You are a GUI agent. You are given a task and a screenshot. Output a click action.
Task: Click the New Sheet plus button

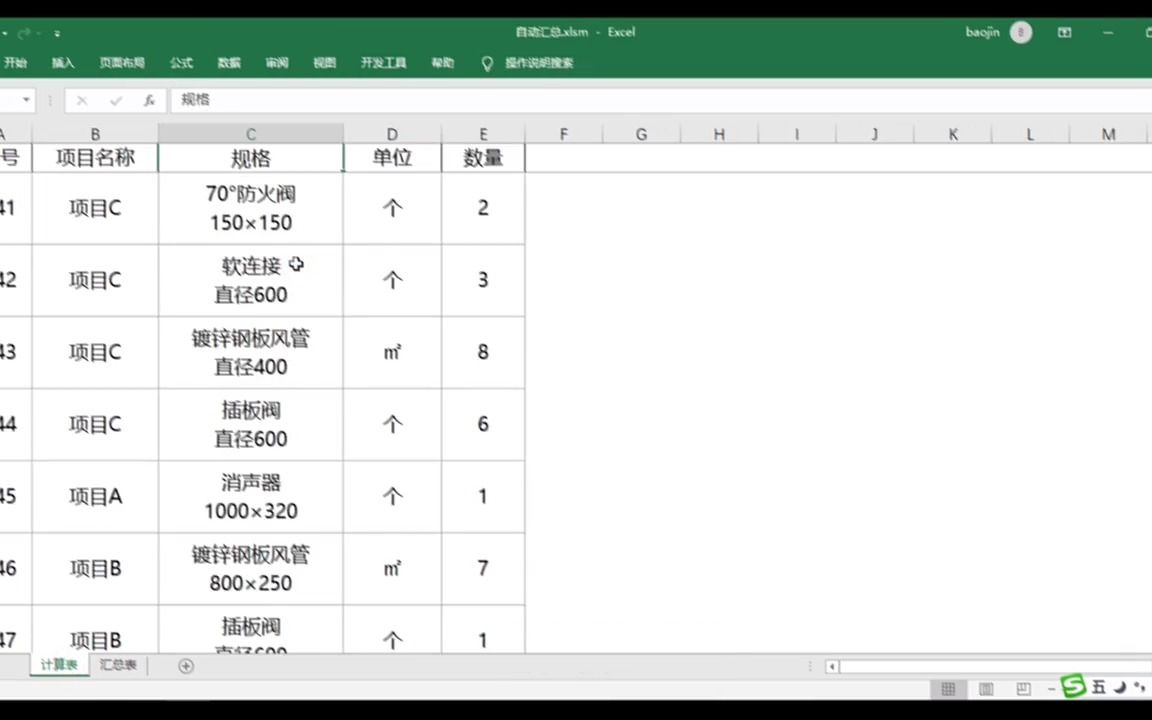[x=186, y=665]
